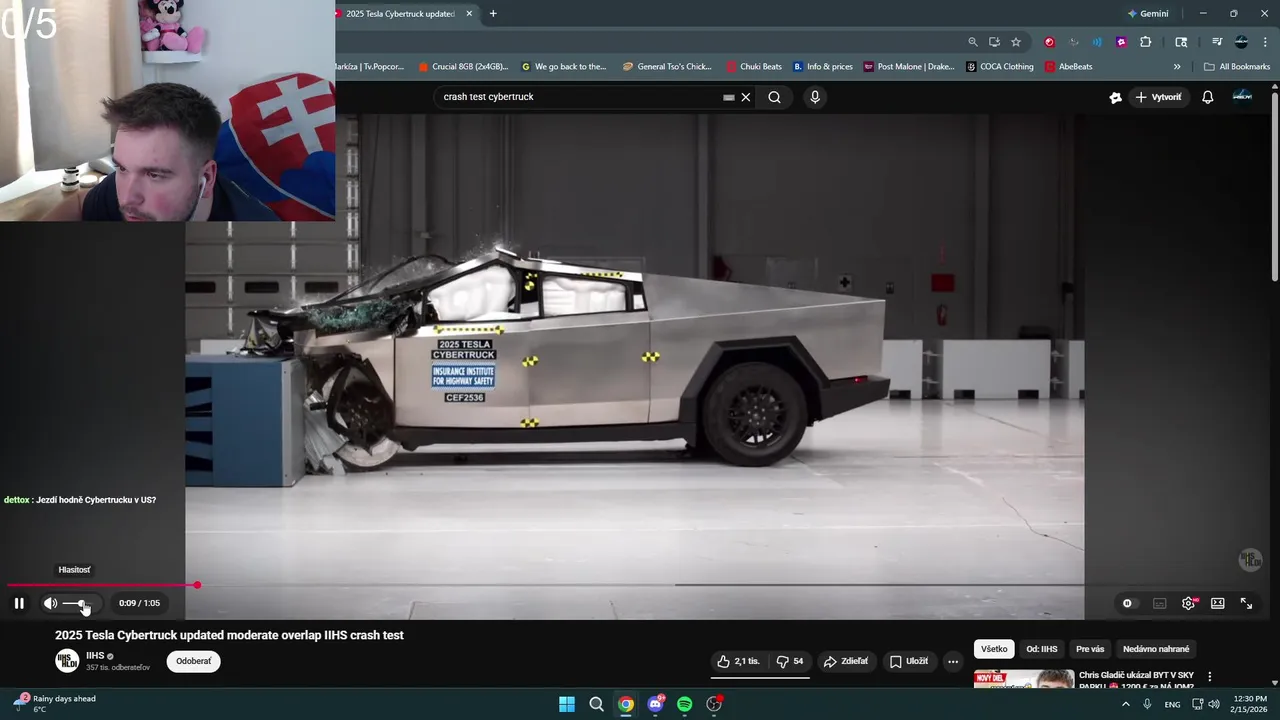Image resolution: width=1280 pixels, height=720 pixels.
Task: Open the blue sound-wave extension icon
Action: (x=1097, y=42)
